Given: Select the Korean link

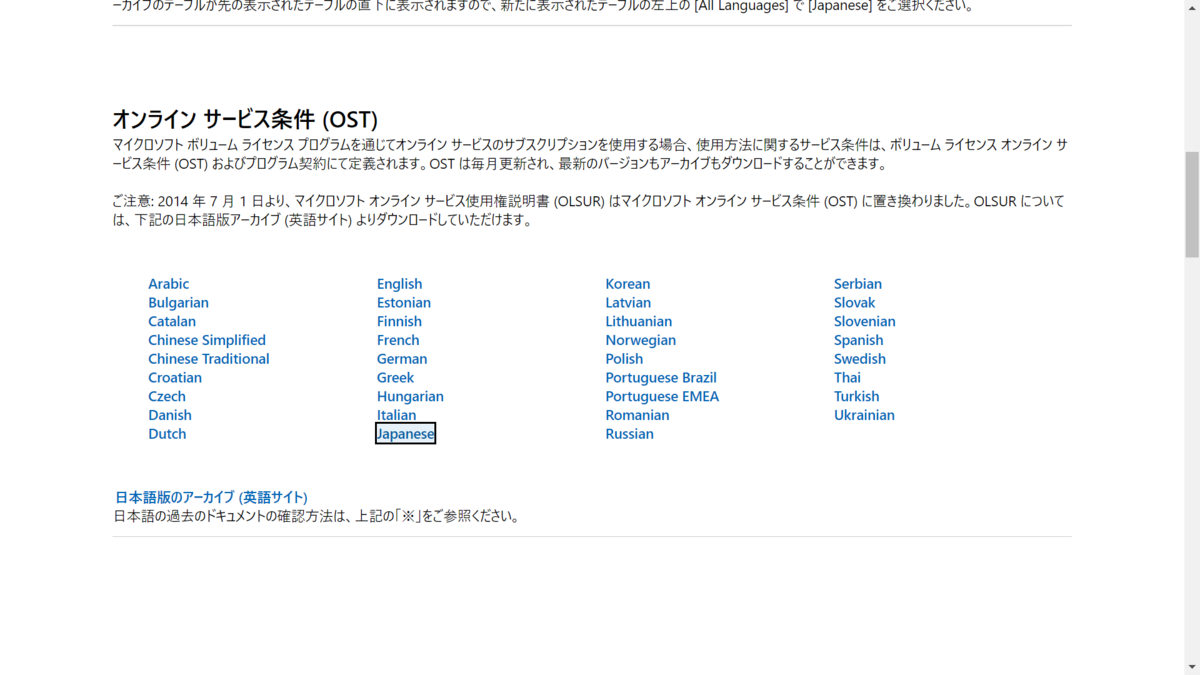Looking at the screenshot, I should click(628, 284).
